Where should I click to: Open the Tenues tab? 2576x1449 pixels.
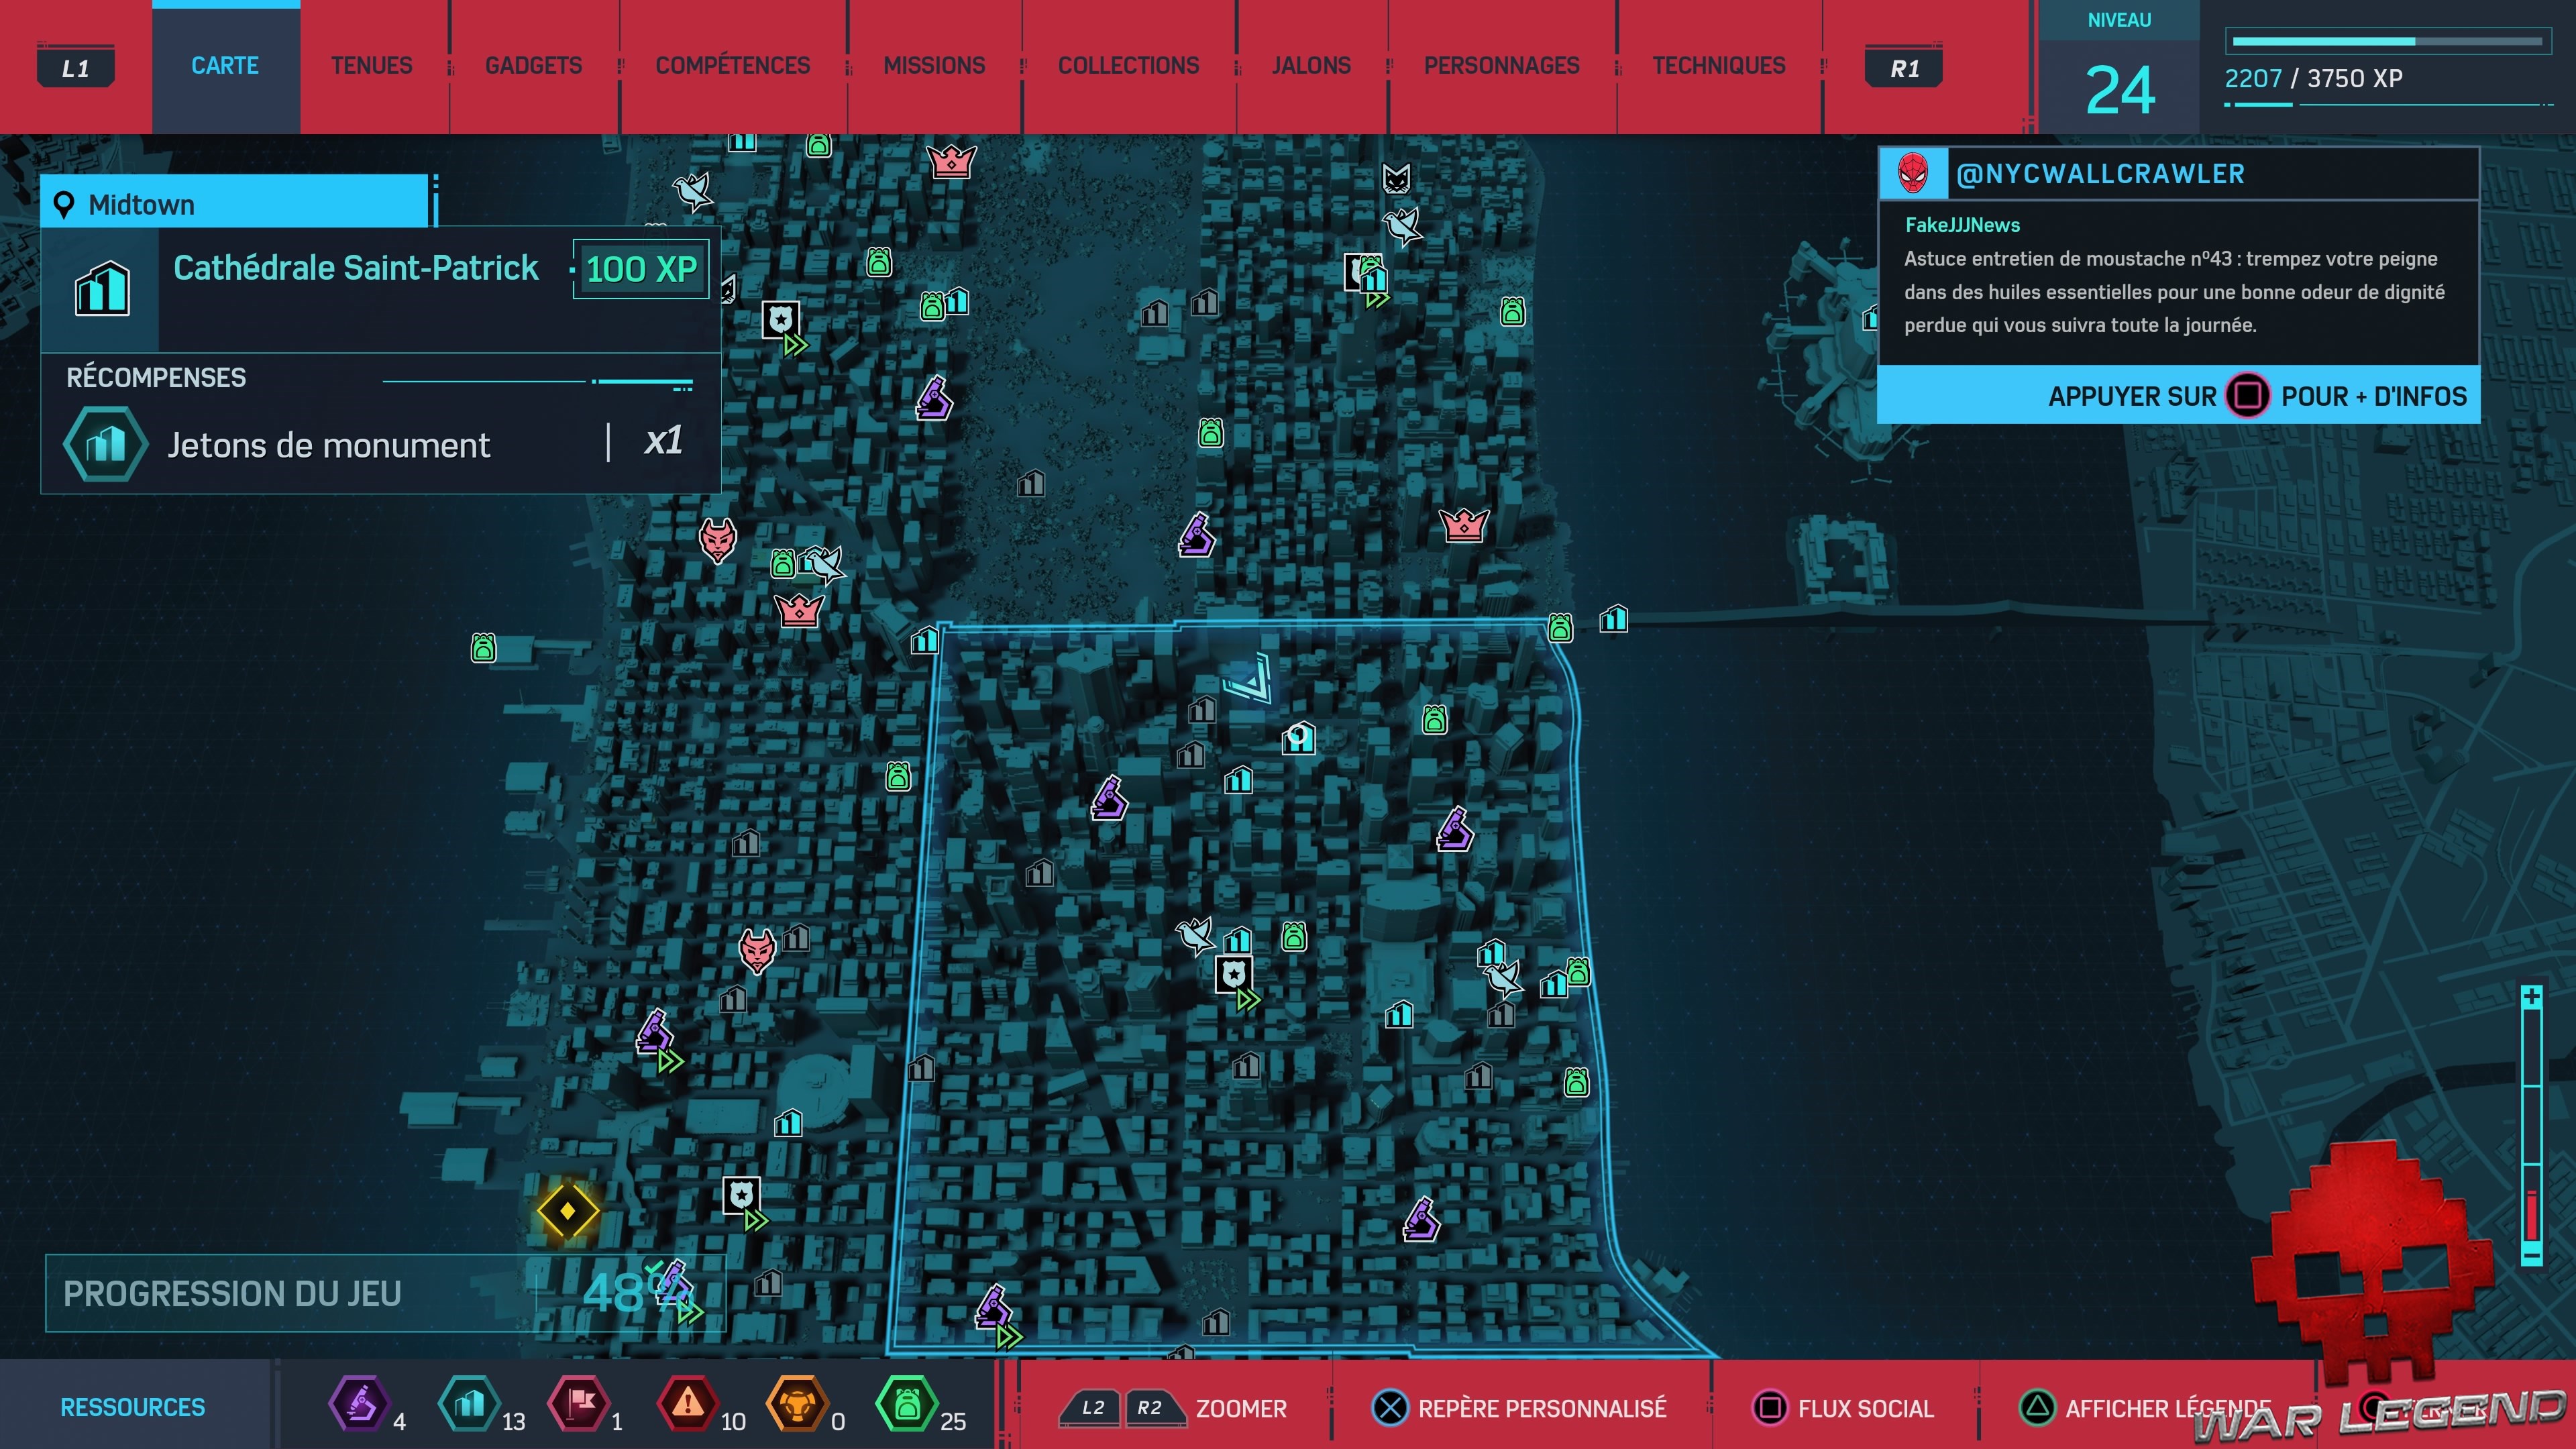pos(371,66)
